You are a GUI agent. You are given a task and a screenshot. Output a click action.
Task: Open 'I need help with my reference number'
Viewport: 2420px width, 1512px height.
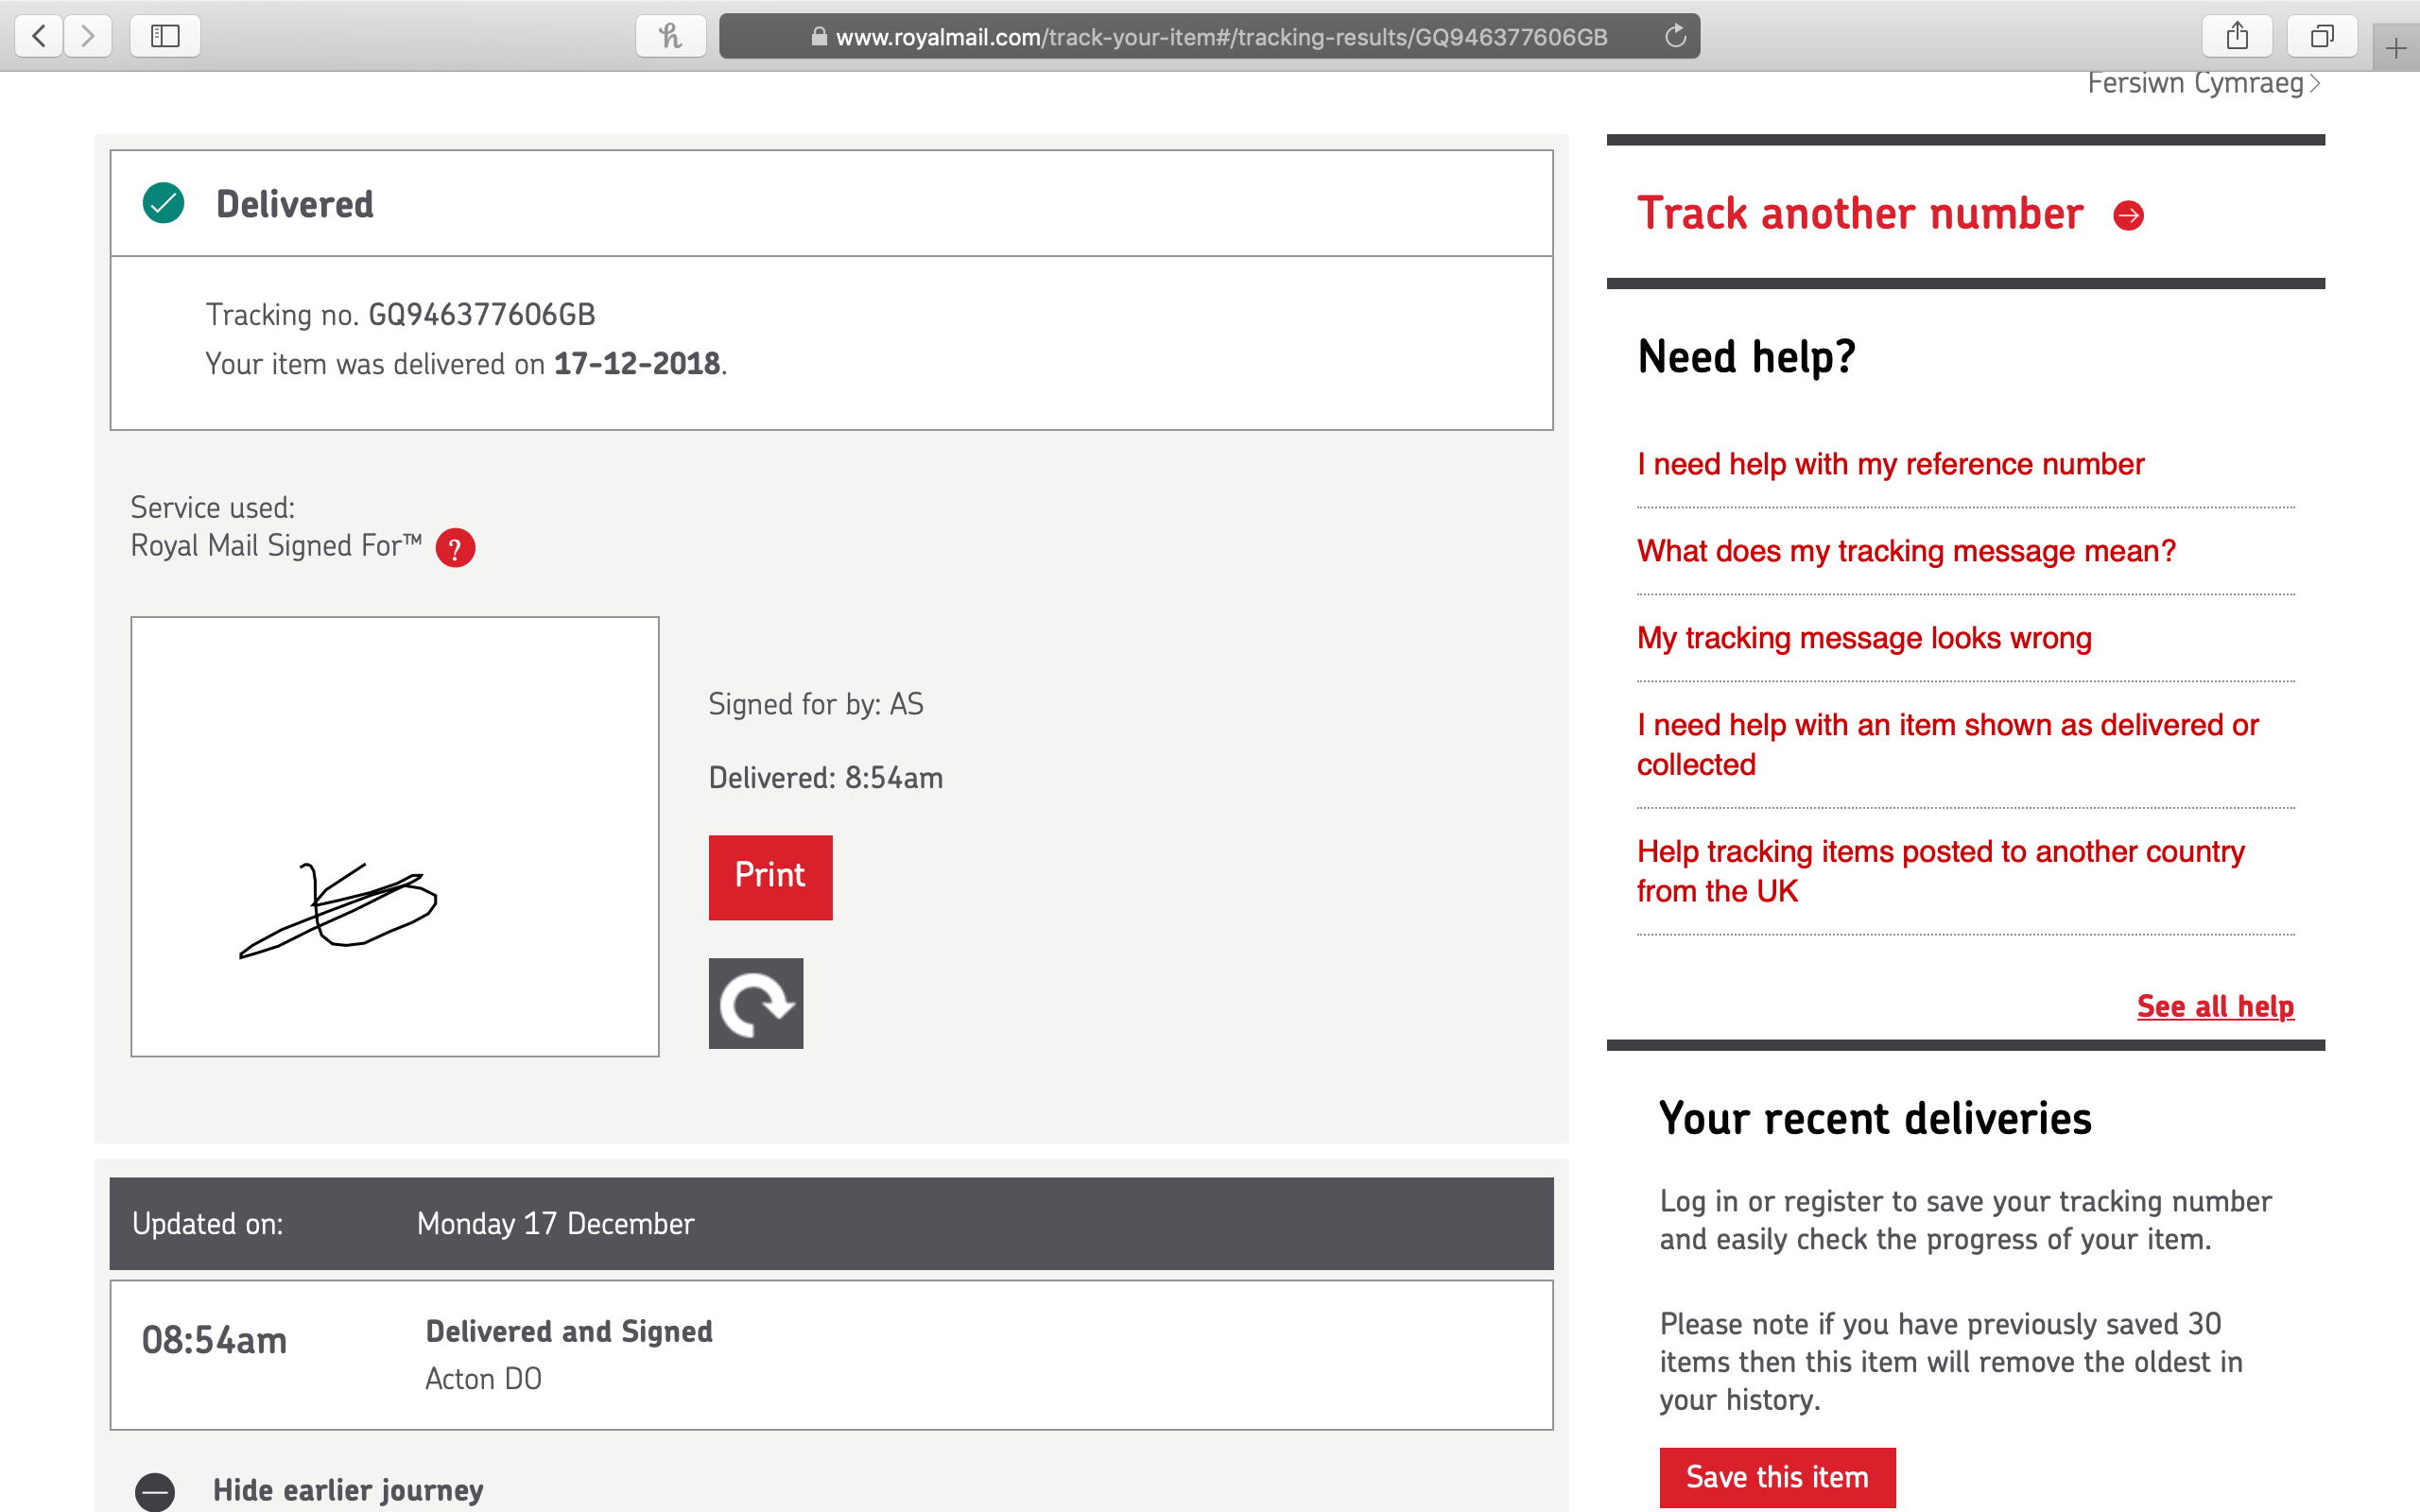click(x=1890, y=464)
